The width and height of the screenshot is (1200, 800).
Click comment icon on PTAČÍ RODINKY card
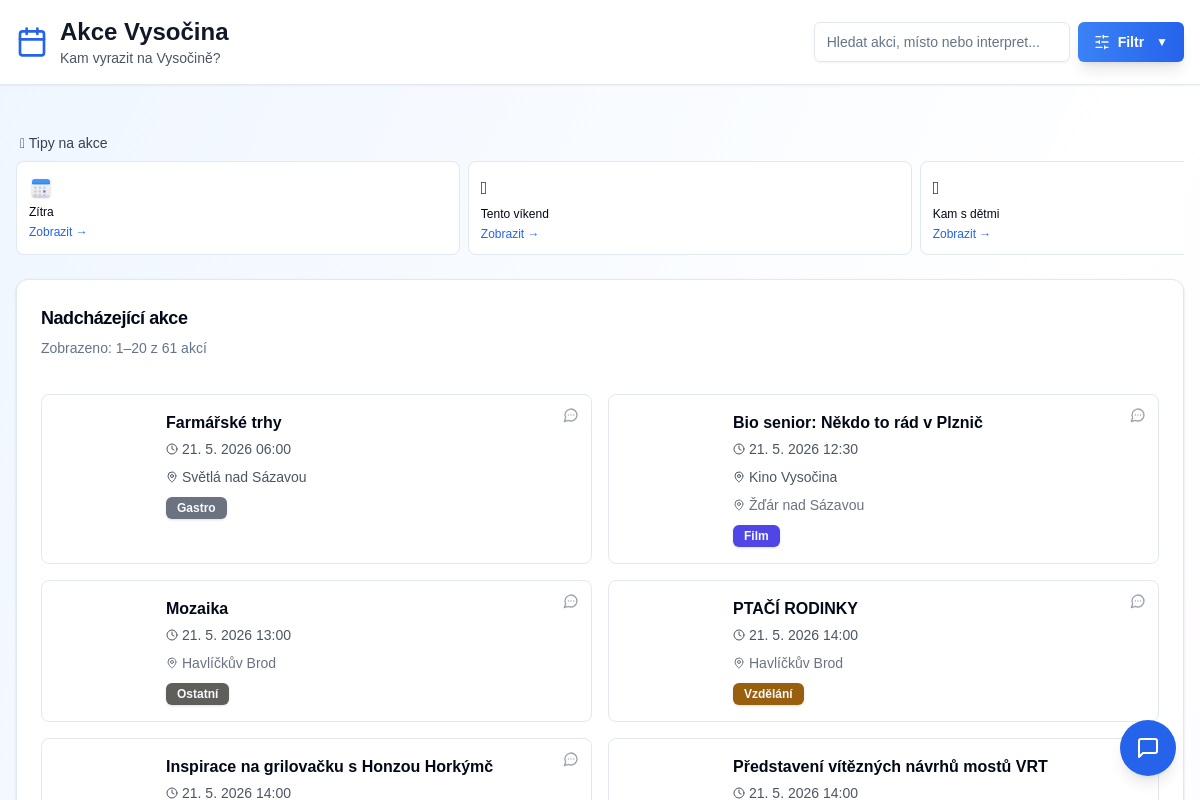tap(1138, 601)
